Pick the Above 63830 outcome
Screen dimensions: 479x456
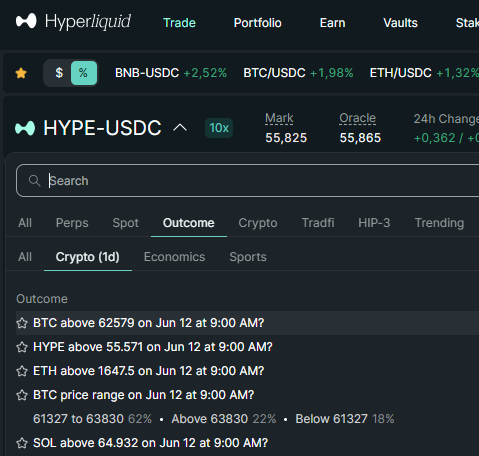click(224, 419)
